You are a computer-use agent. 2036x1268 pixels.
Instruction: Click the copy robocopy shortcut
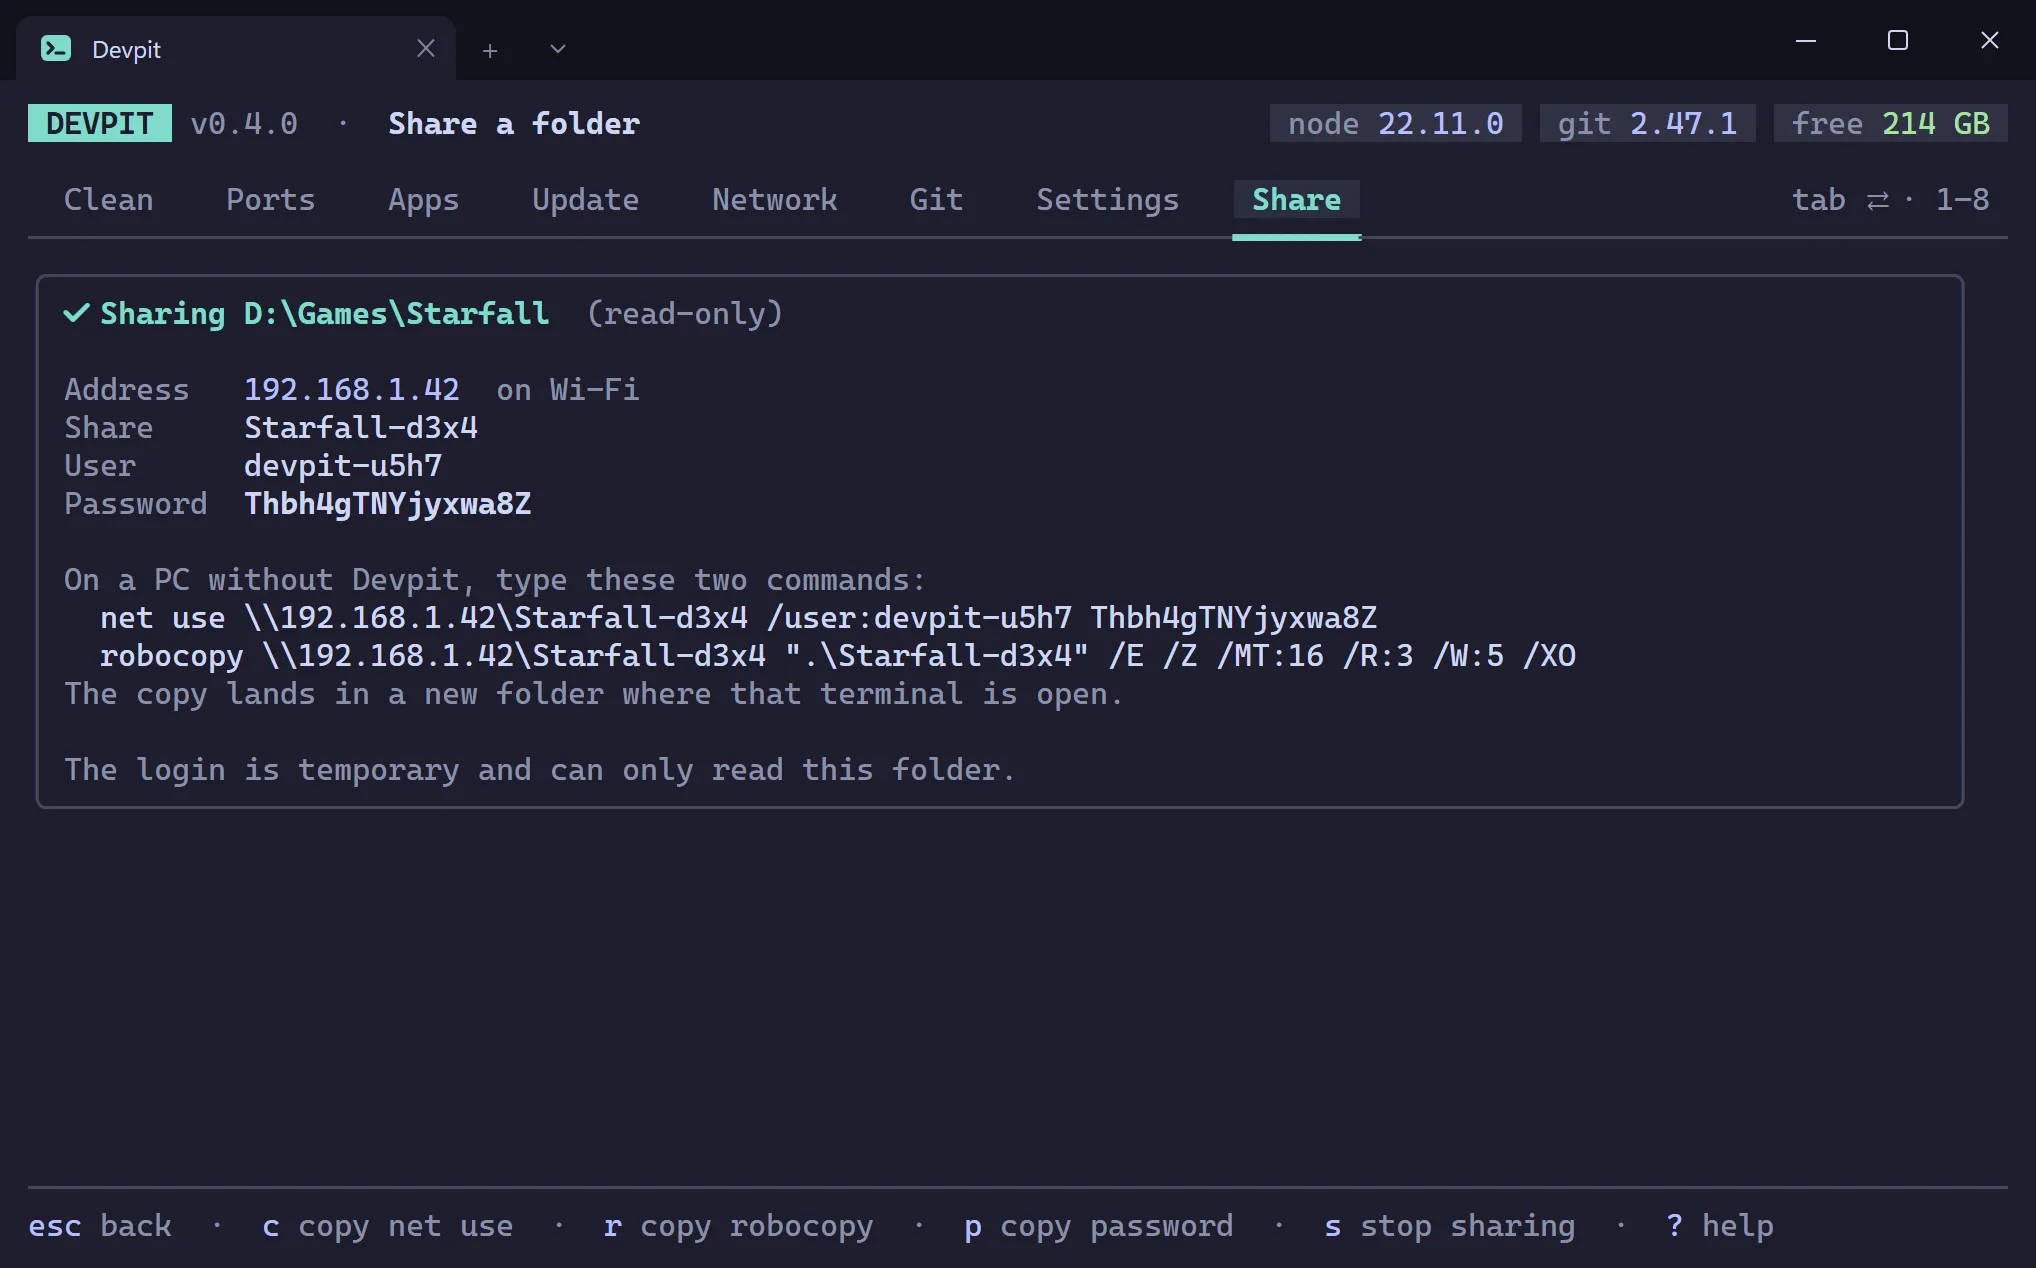[x=739, y=1225]
